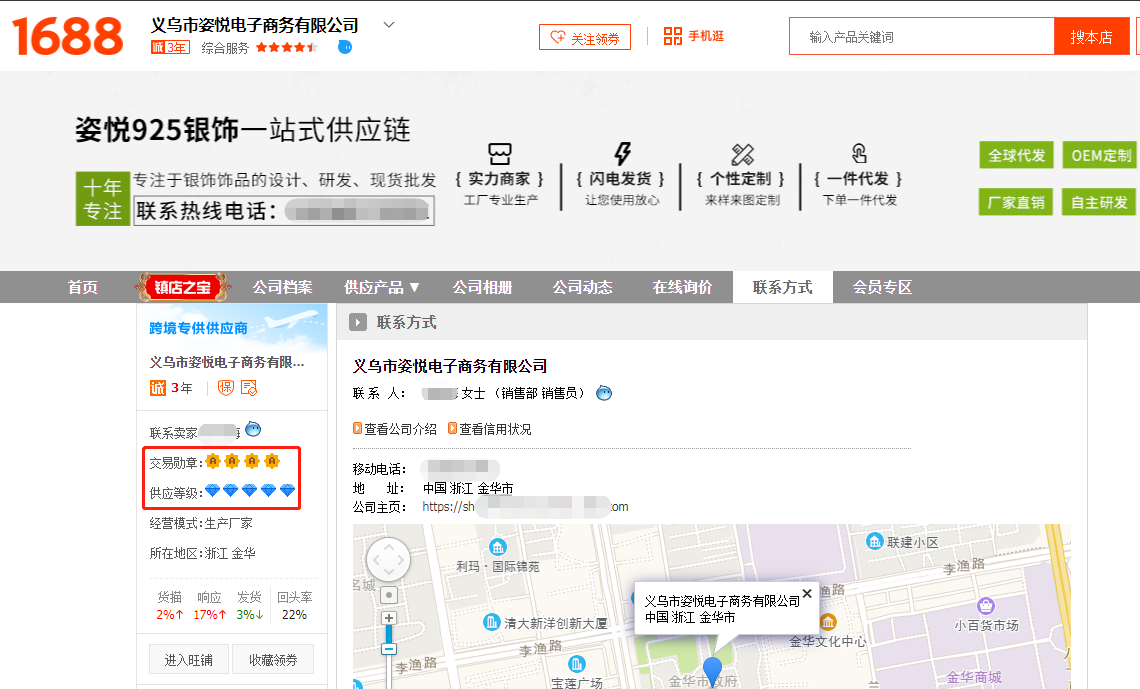
Task: Click 进入旺铺 button
Action: [x=189, y=659]
